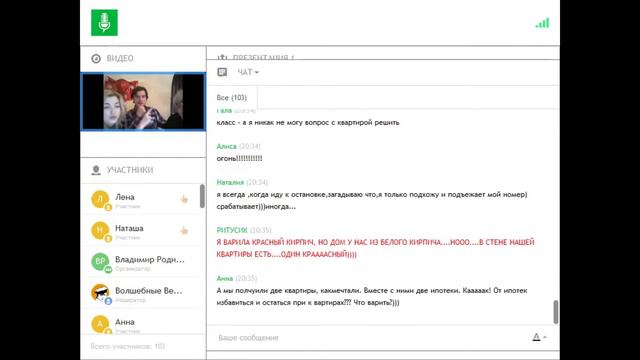Click the clock icon next to ВИДЕО

point(96,58)
